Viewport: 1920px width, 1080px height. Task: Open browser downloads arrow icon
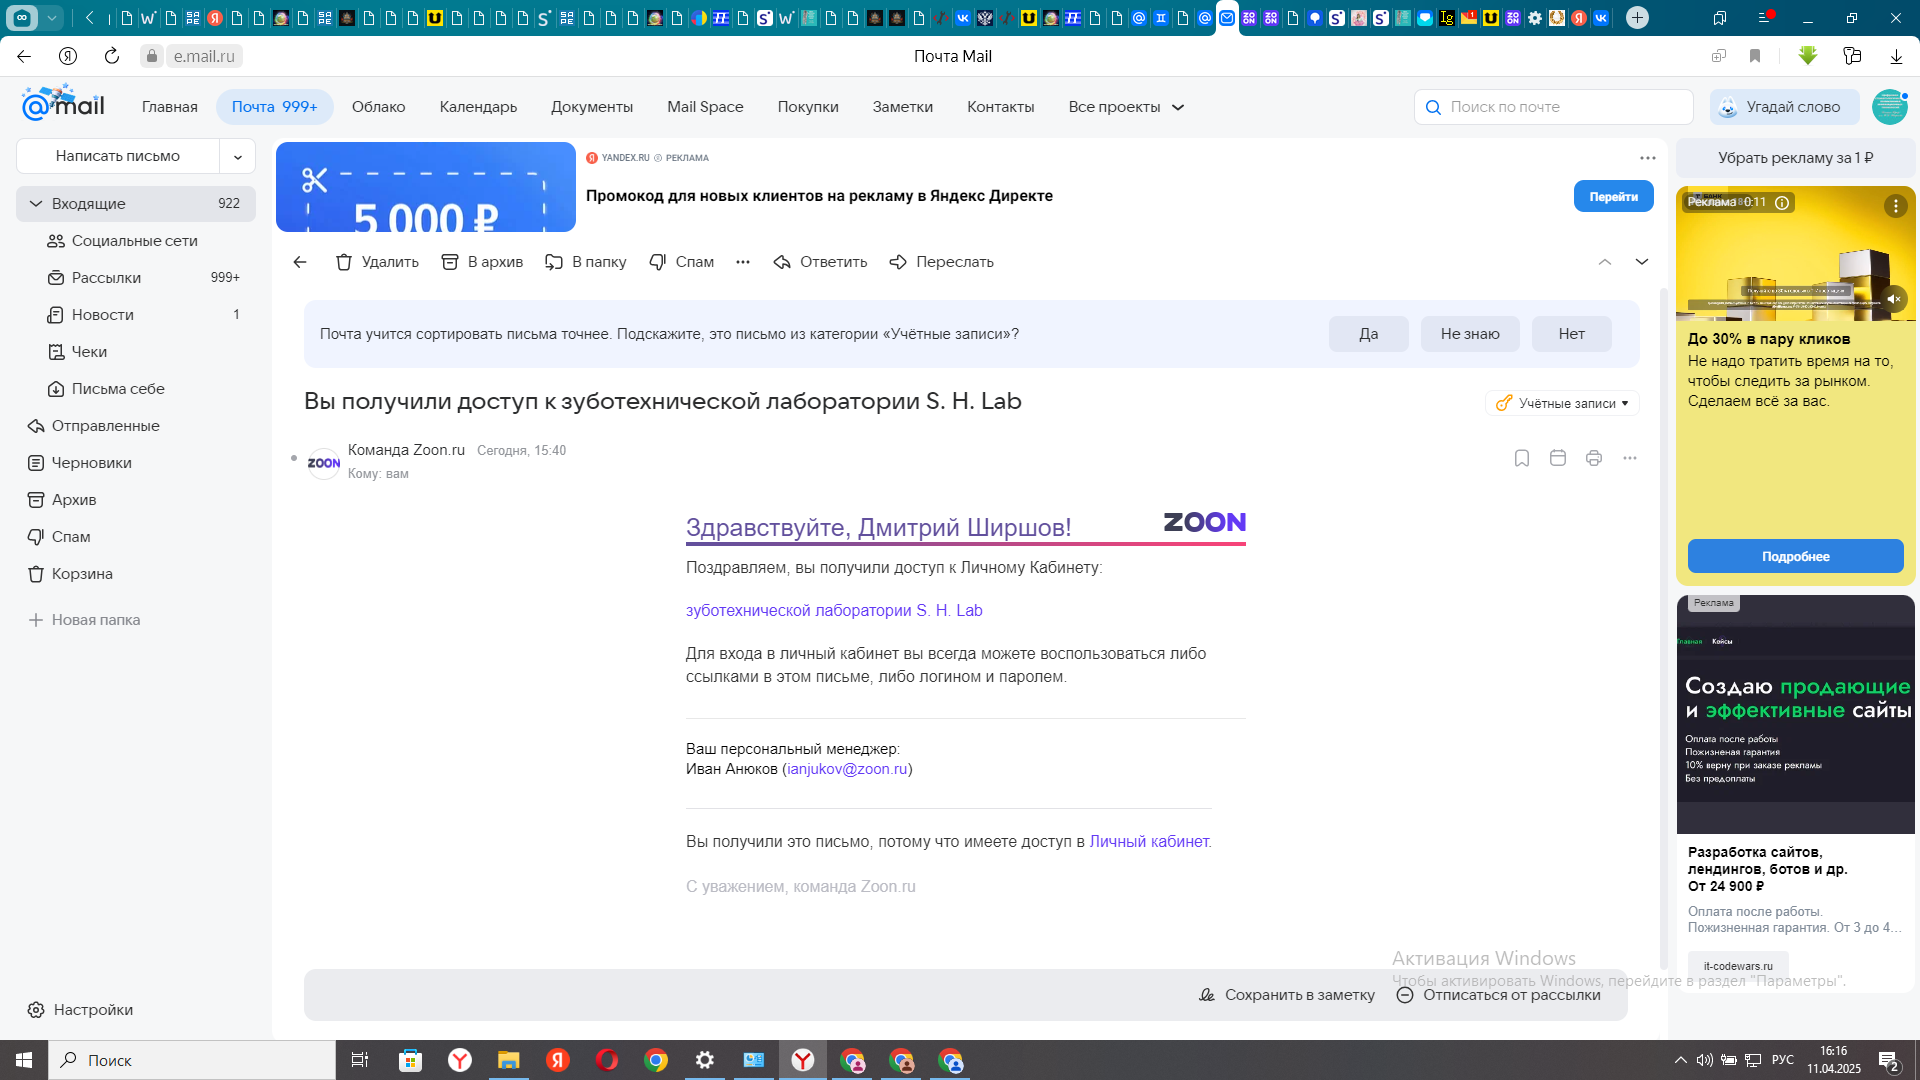click(x=1896, y=56)
